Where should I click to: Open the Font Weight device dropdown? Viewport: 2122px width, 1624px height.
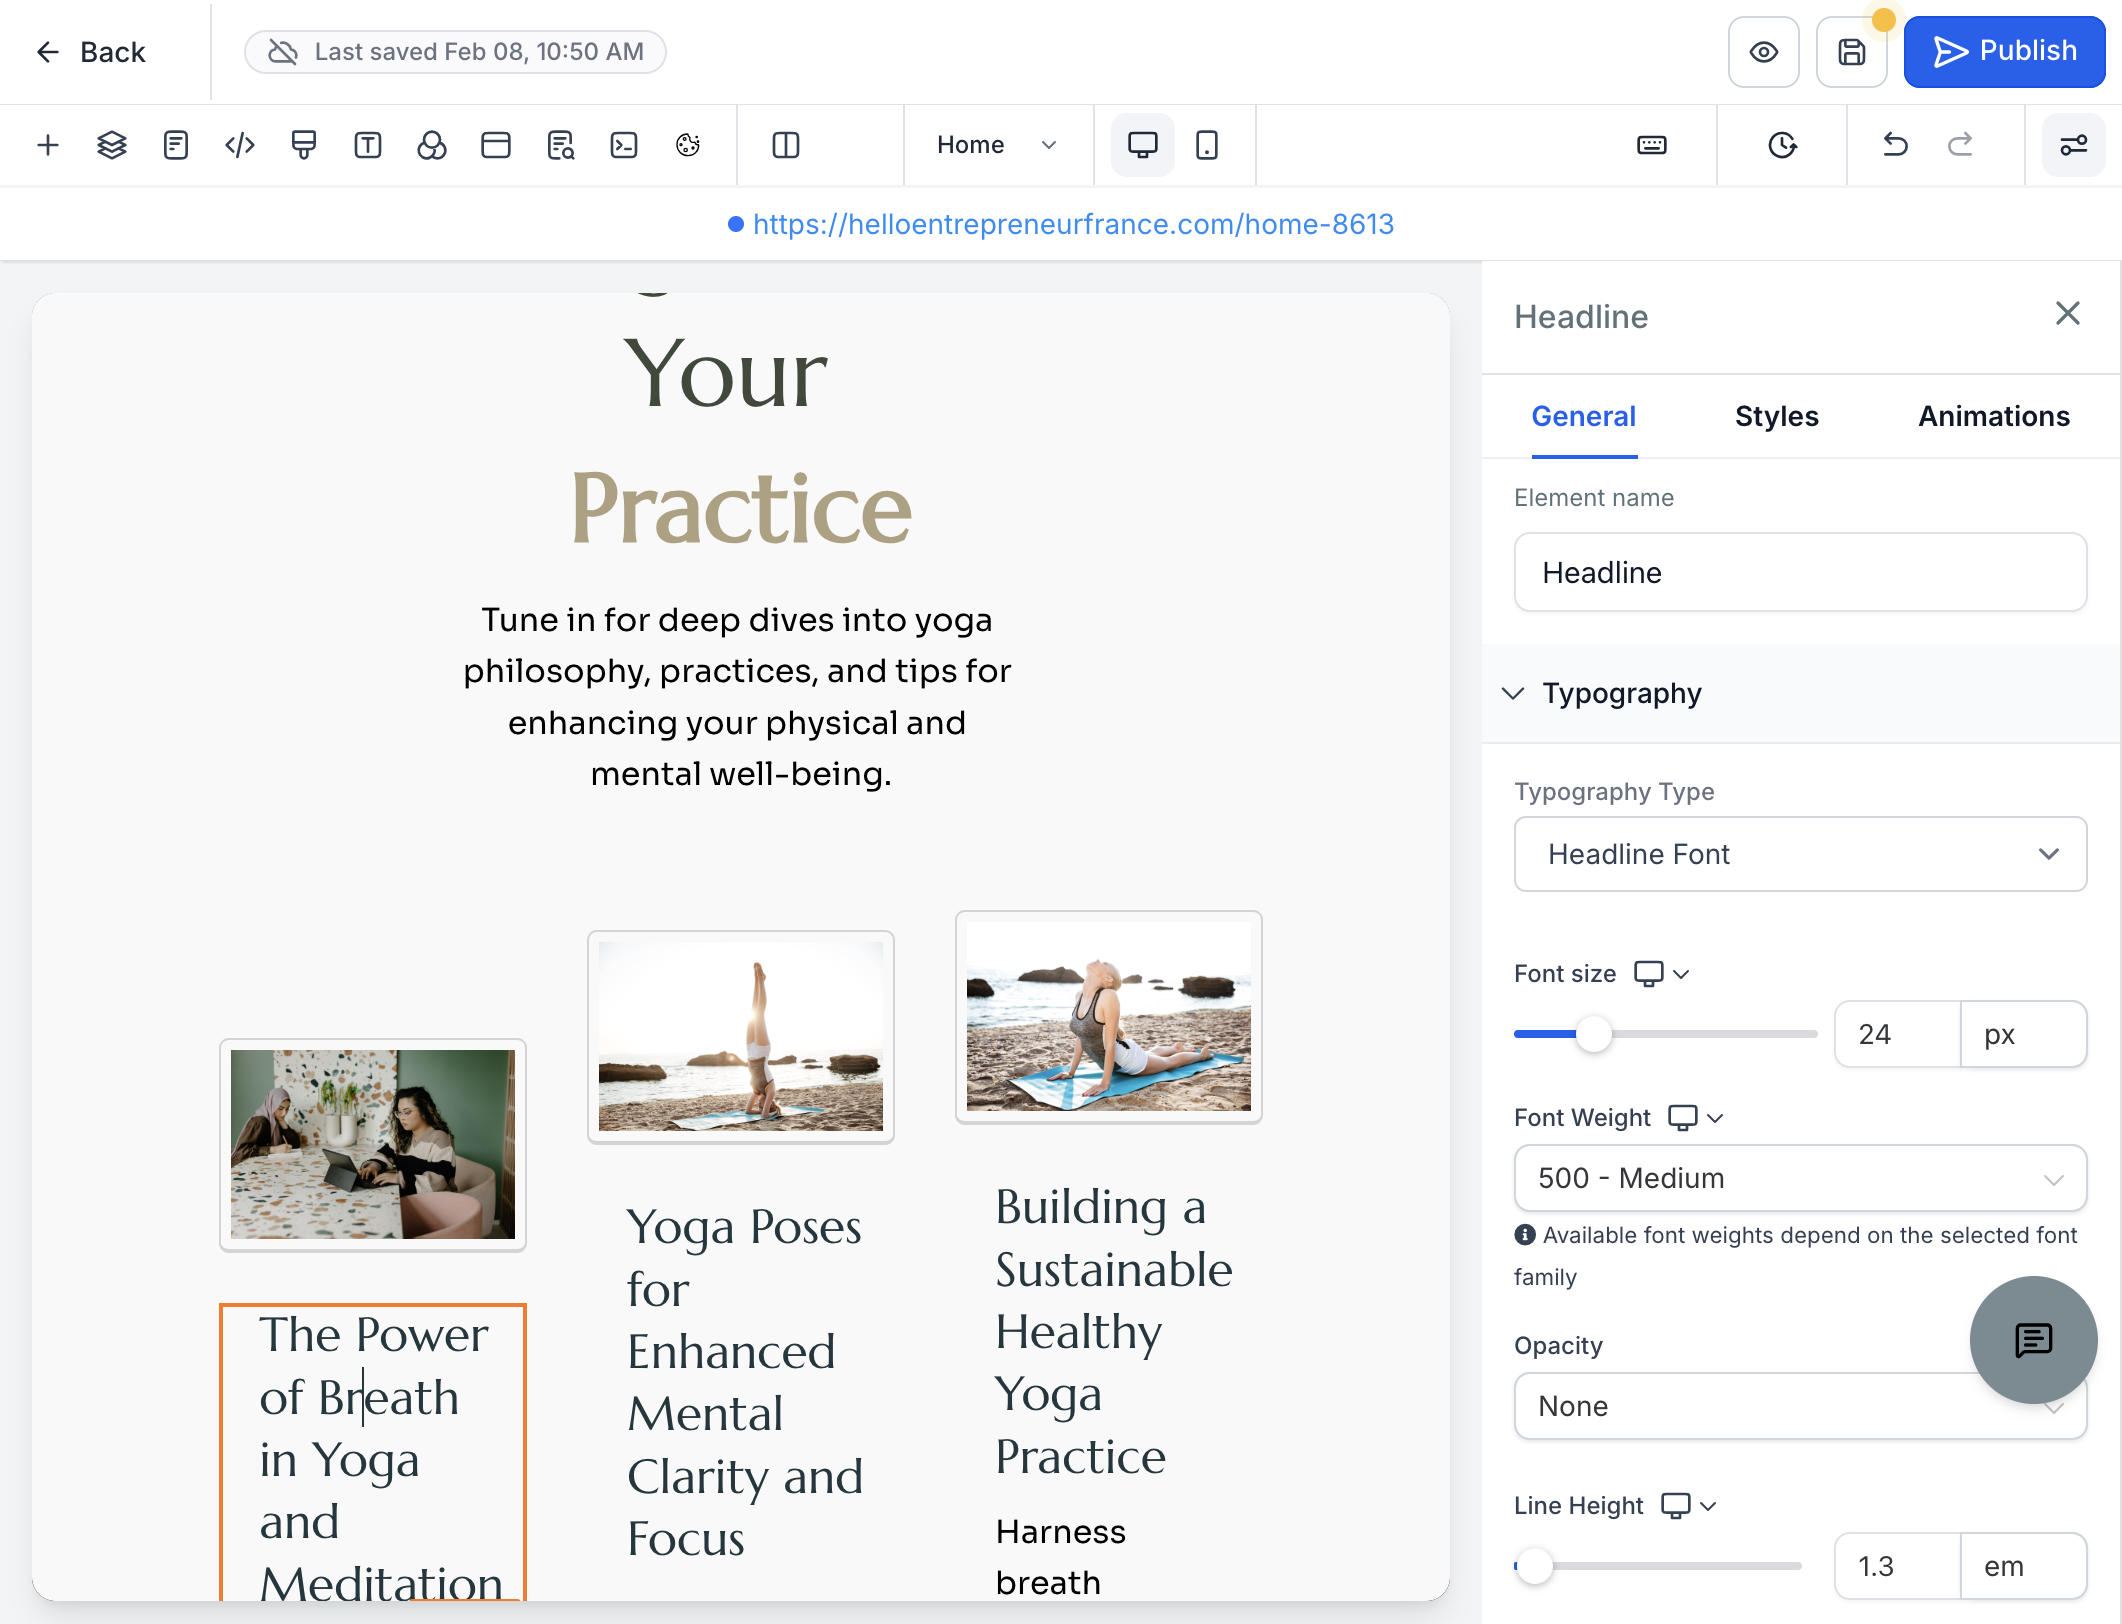(1696, 1118)
